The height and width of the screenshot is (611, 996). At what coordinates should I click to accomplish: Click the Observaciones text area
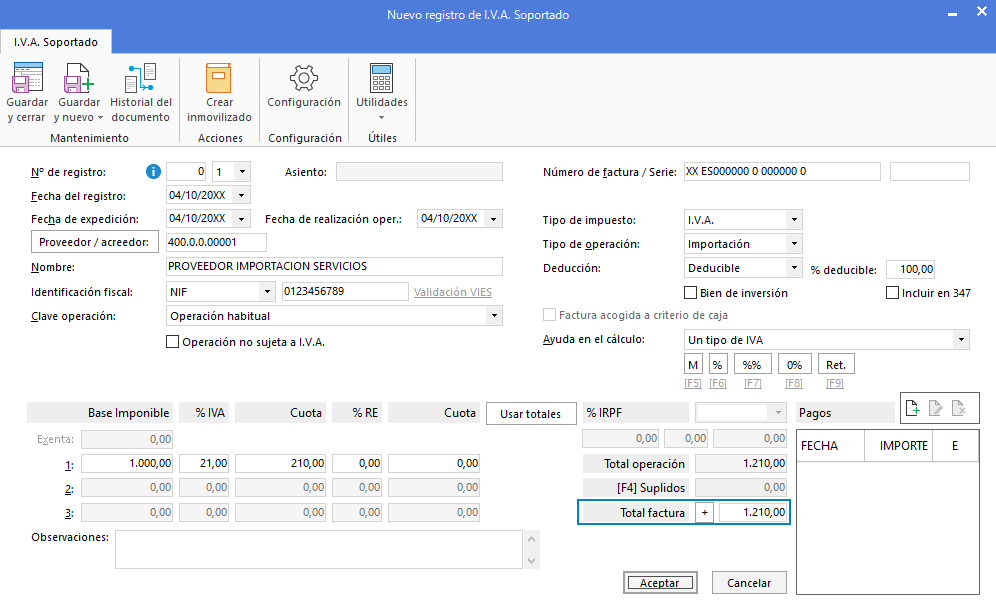tap(319, 549)
